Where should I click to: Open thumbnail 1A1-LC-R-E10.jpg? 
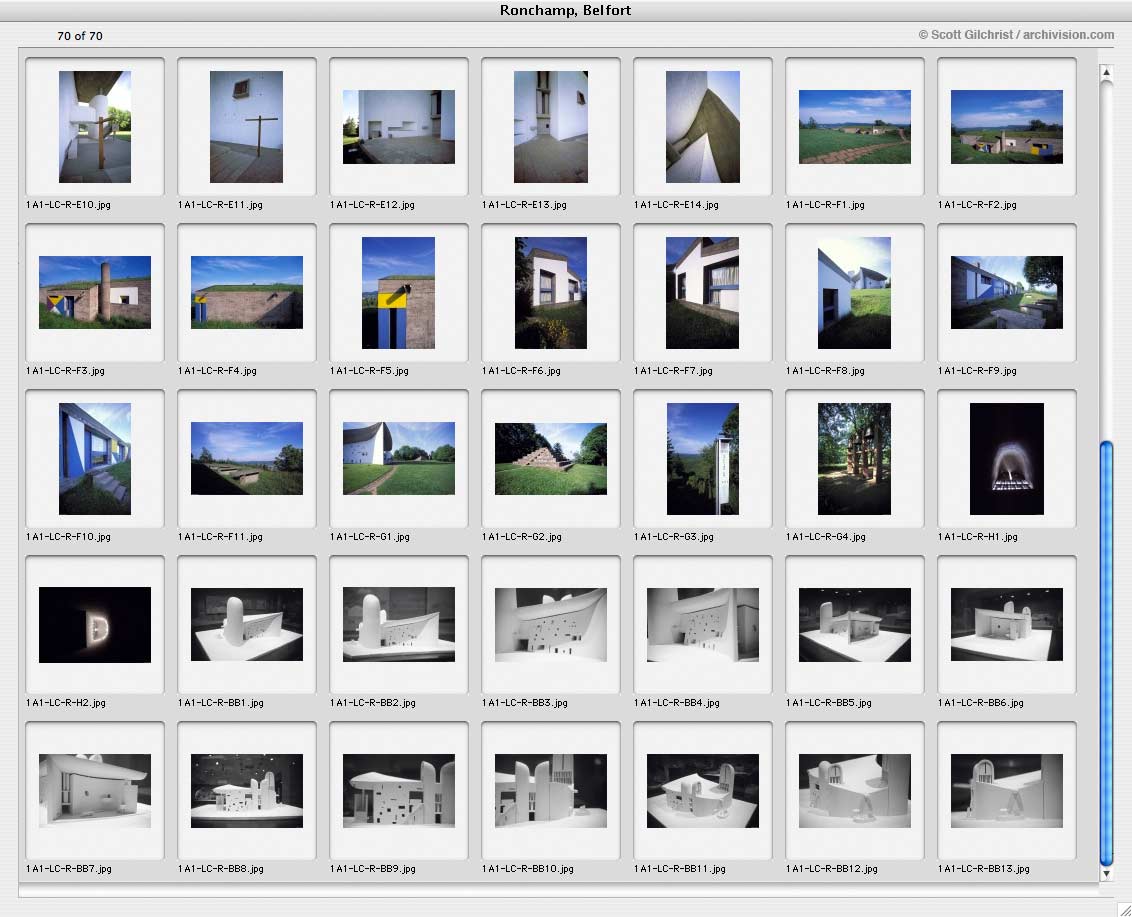[95, 126]
